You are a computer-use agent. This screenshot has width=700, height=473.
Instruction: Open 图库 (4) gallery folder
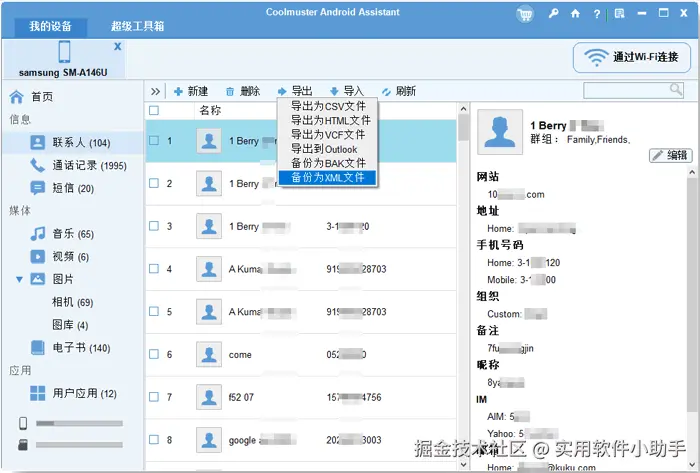click(x=70, y=325)
